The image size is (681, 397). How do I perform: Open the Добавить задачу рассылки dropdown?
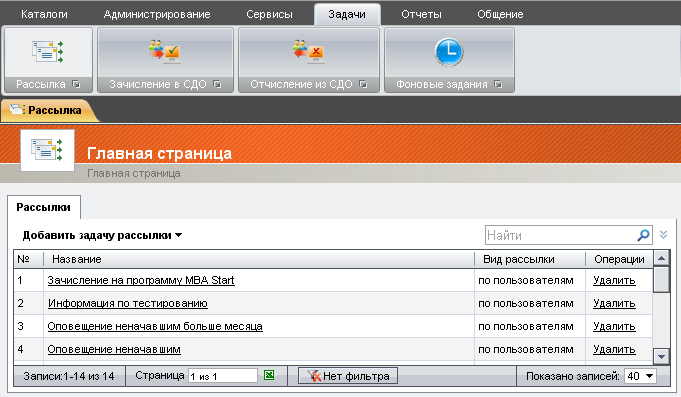pos(102,235)
